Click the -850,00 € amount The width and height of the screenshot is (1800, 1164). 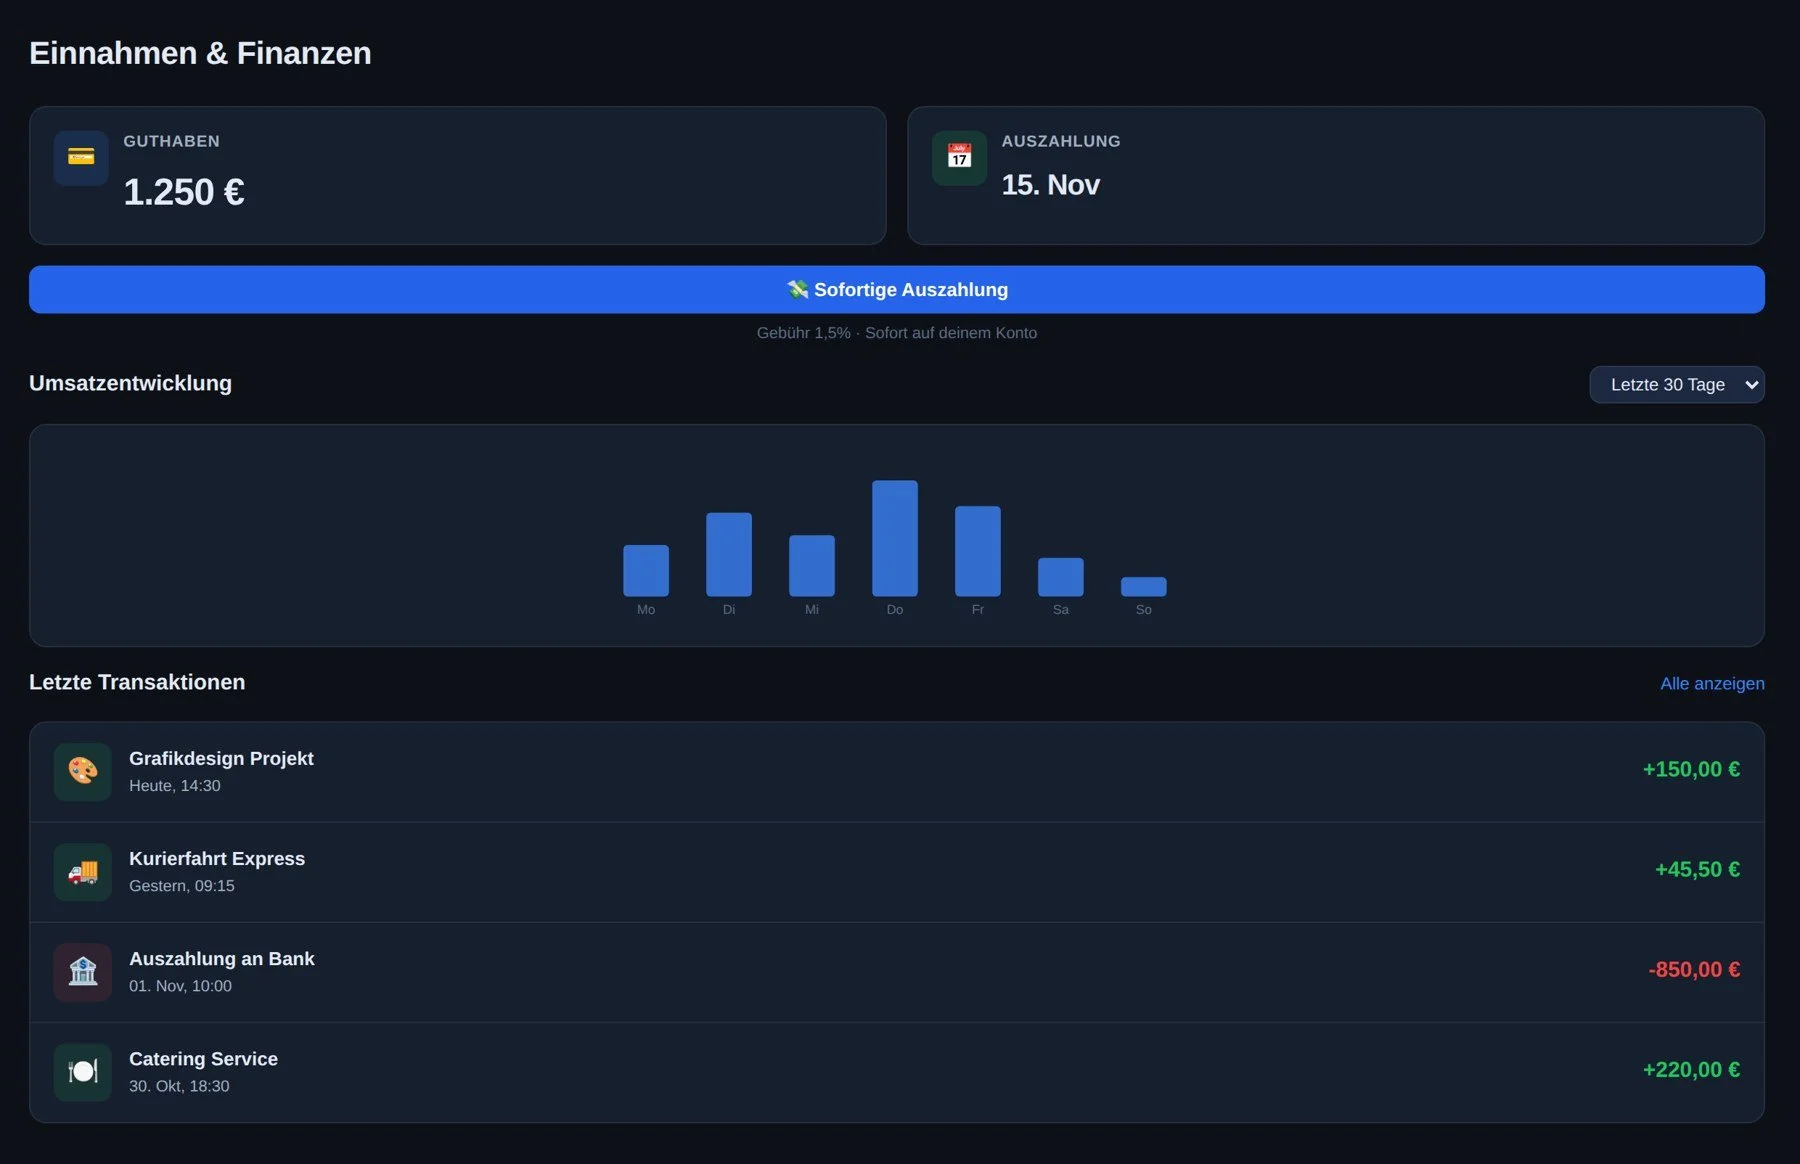(x=1694, y=969)
